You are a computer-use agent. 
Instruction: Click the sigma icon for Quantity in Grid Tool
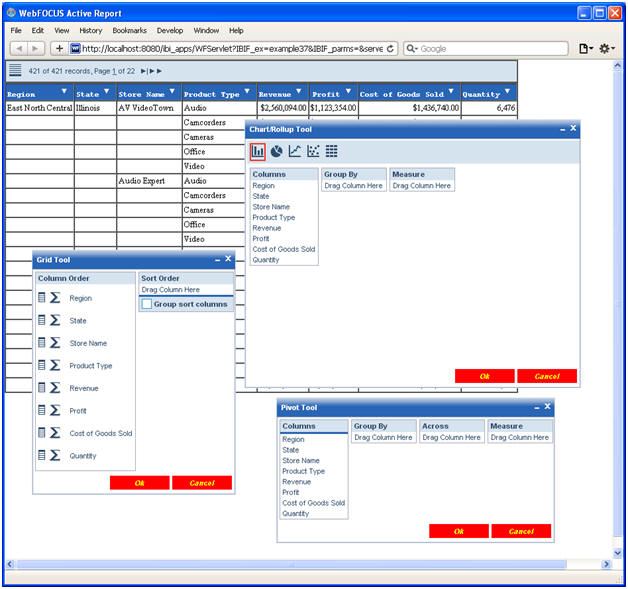click(55, 455)
